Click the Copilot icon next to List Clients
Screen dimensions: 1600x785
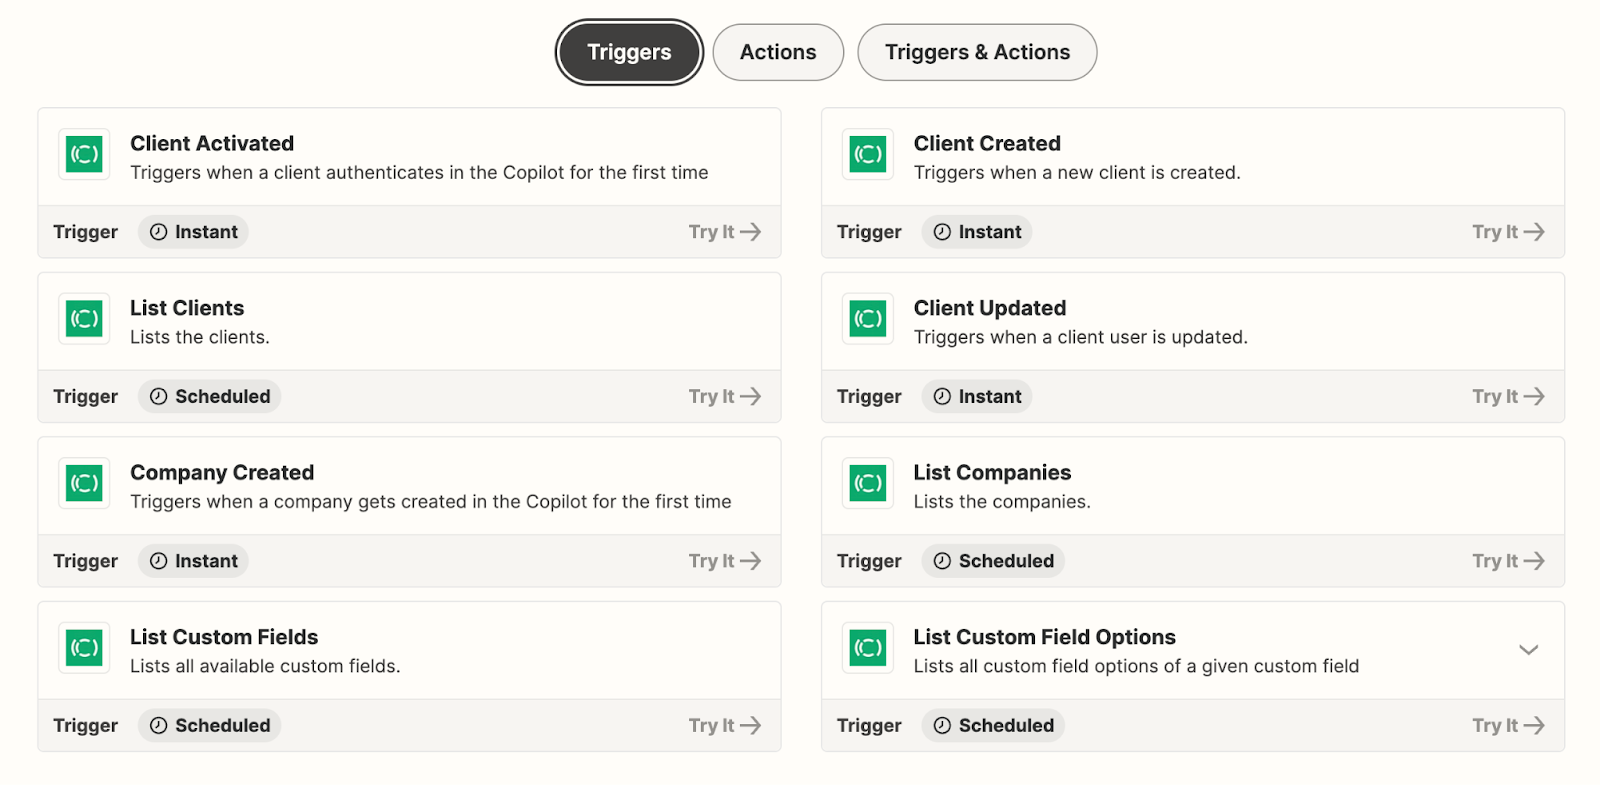pyautogui.click(x=84, y=319)
